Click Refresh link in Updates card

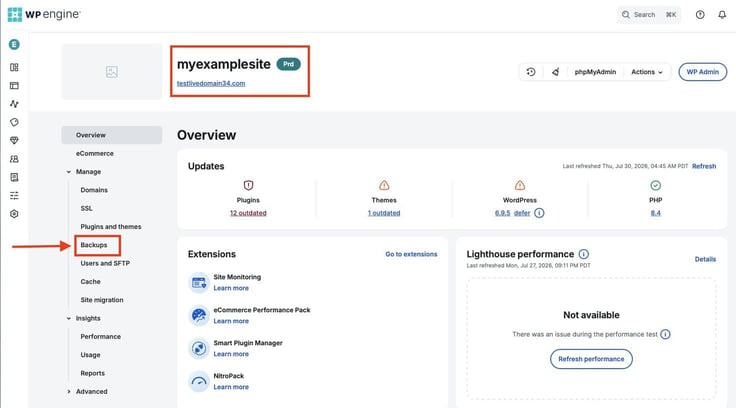click(x=704, y=166)
